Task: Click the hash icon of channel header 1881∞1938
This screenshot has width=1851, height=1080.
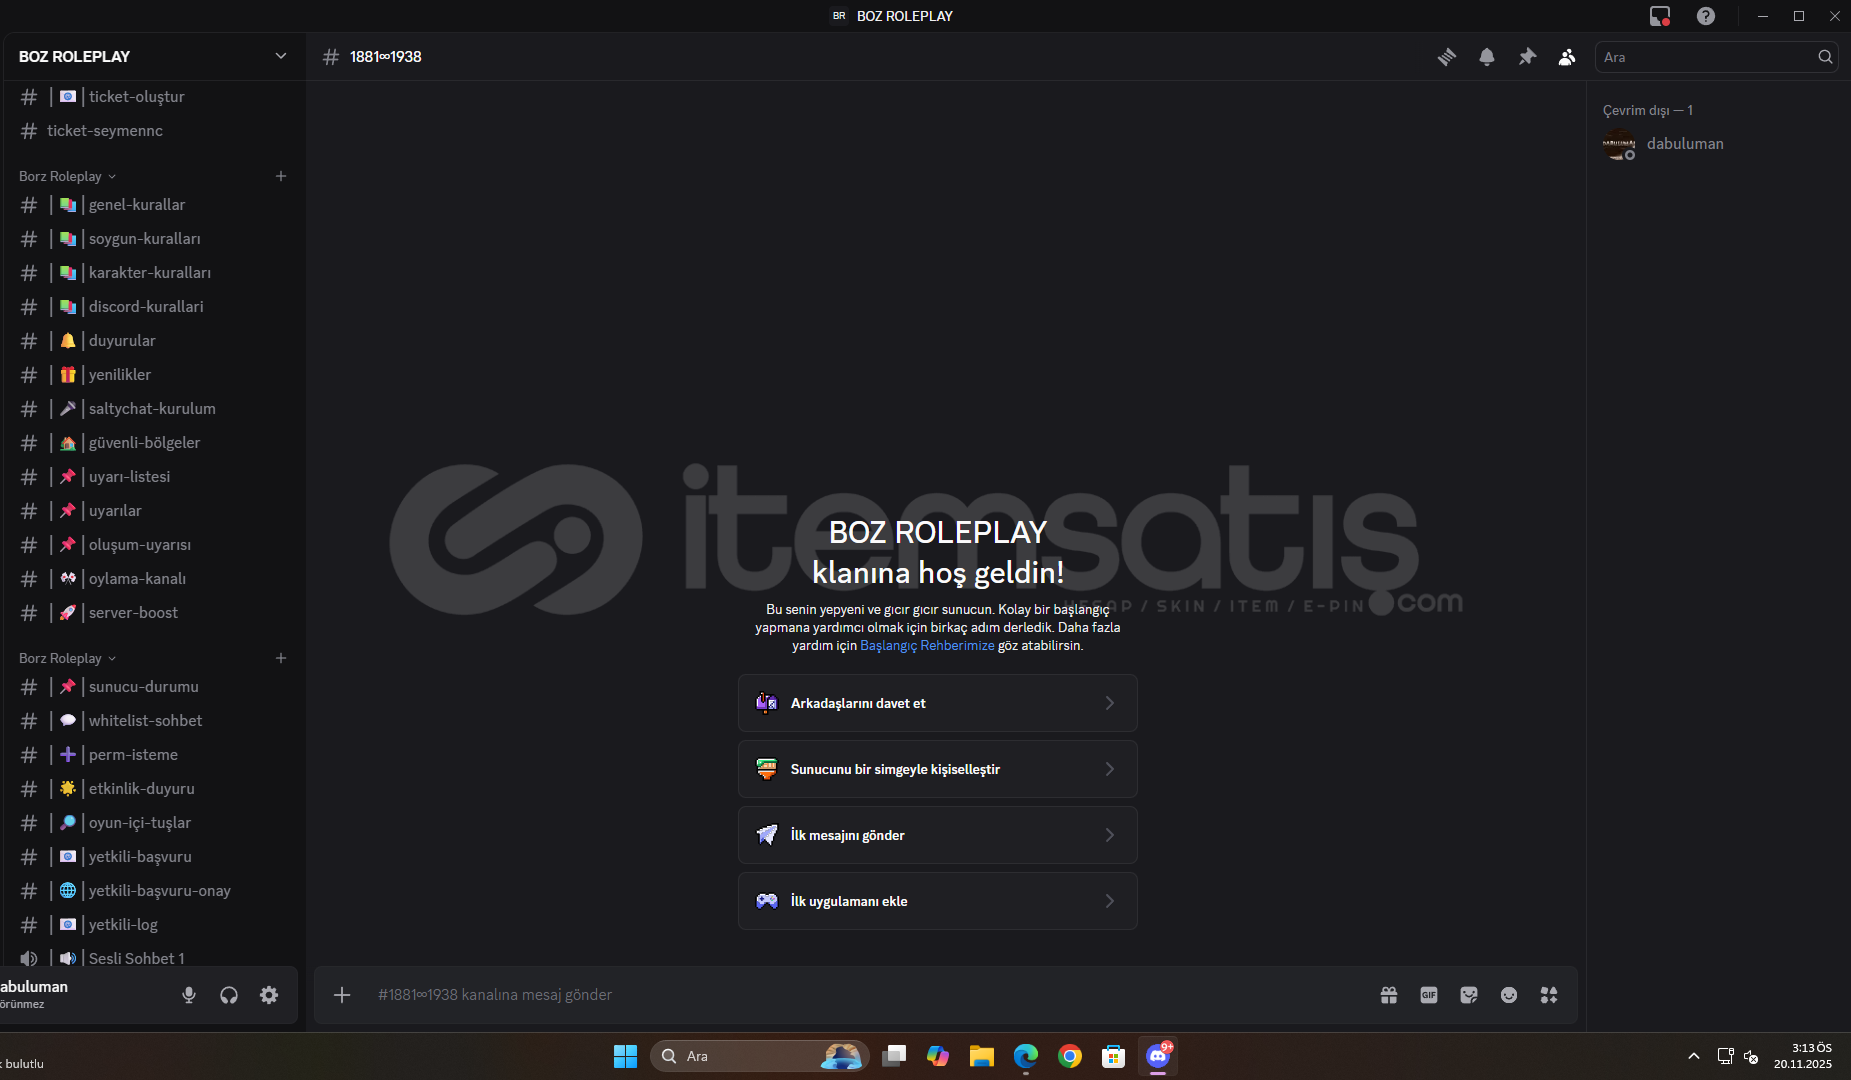Action: click(x=331, y=57)
